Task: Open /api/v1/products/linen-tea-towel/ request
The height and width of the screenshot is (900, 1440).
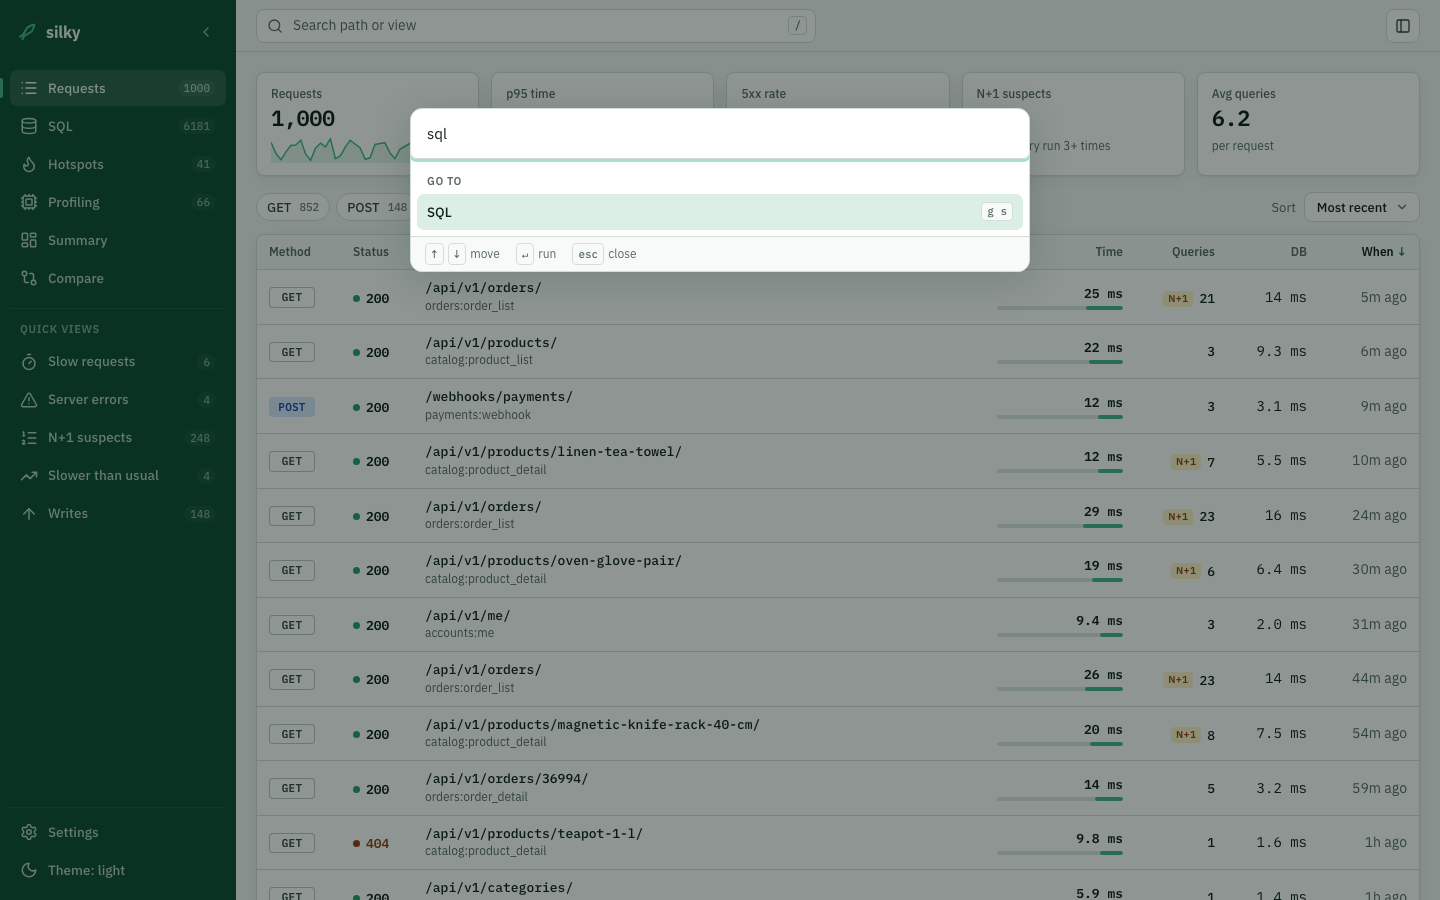Action: pos(838,461)
